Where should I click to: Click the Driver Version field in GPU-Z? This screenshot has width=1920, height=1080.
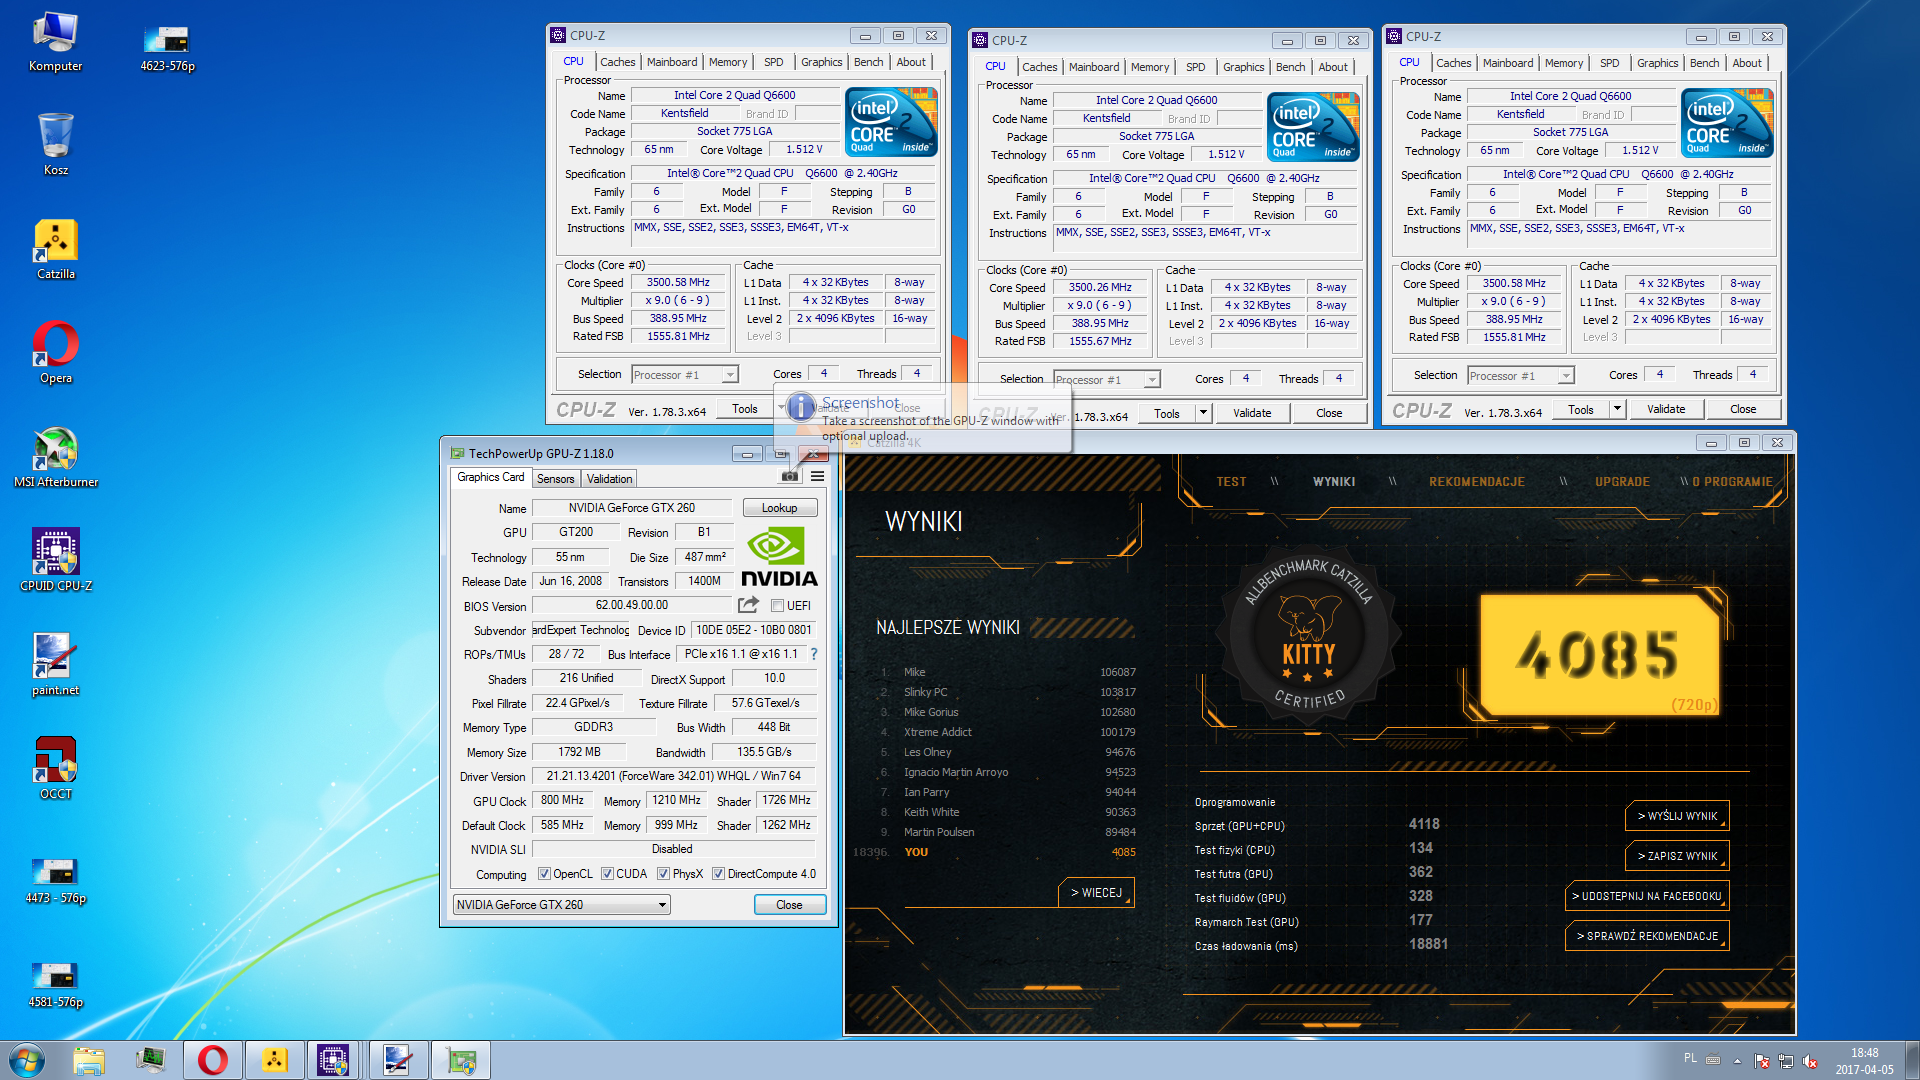coord(674,776)
